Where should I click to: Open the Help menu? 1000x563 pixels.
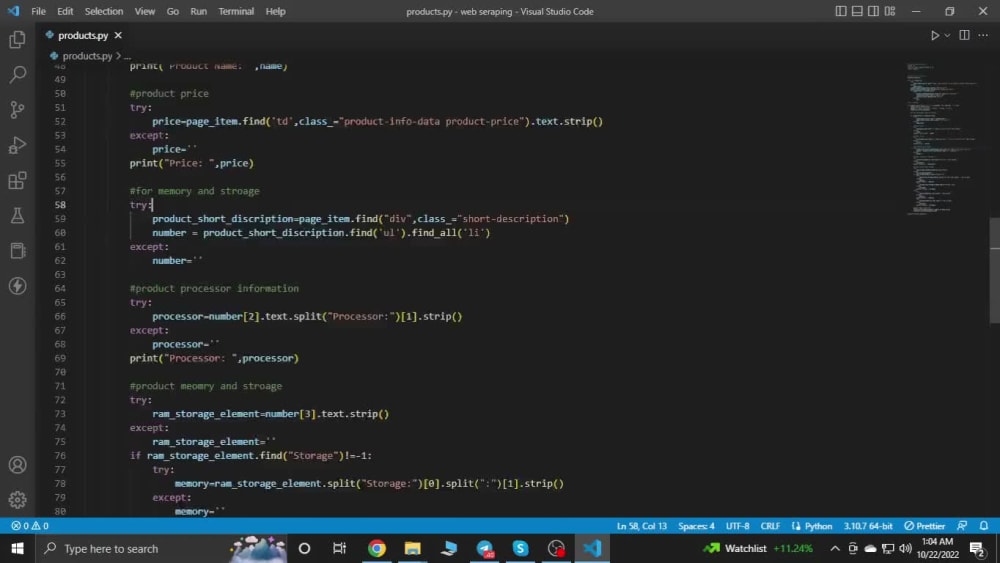pyautogui.click(x=276, y=11)
